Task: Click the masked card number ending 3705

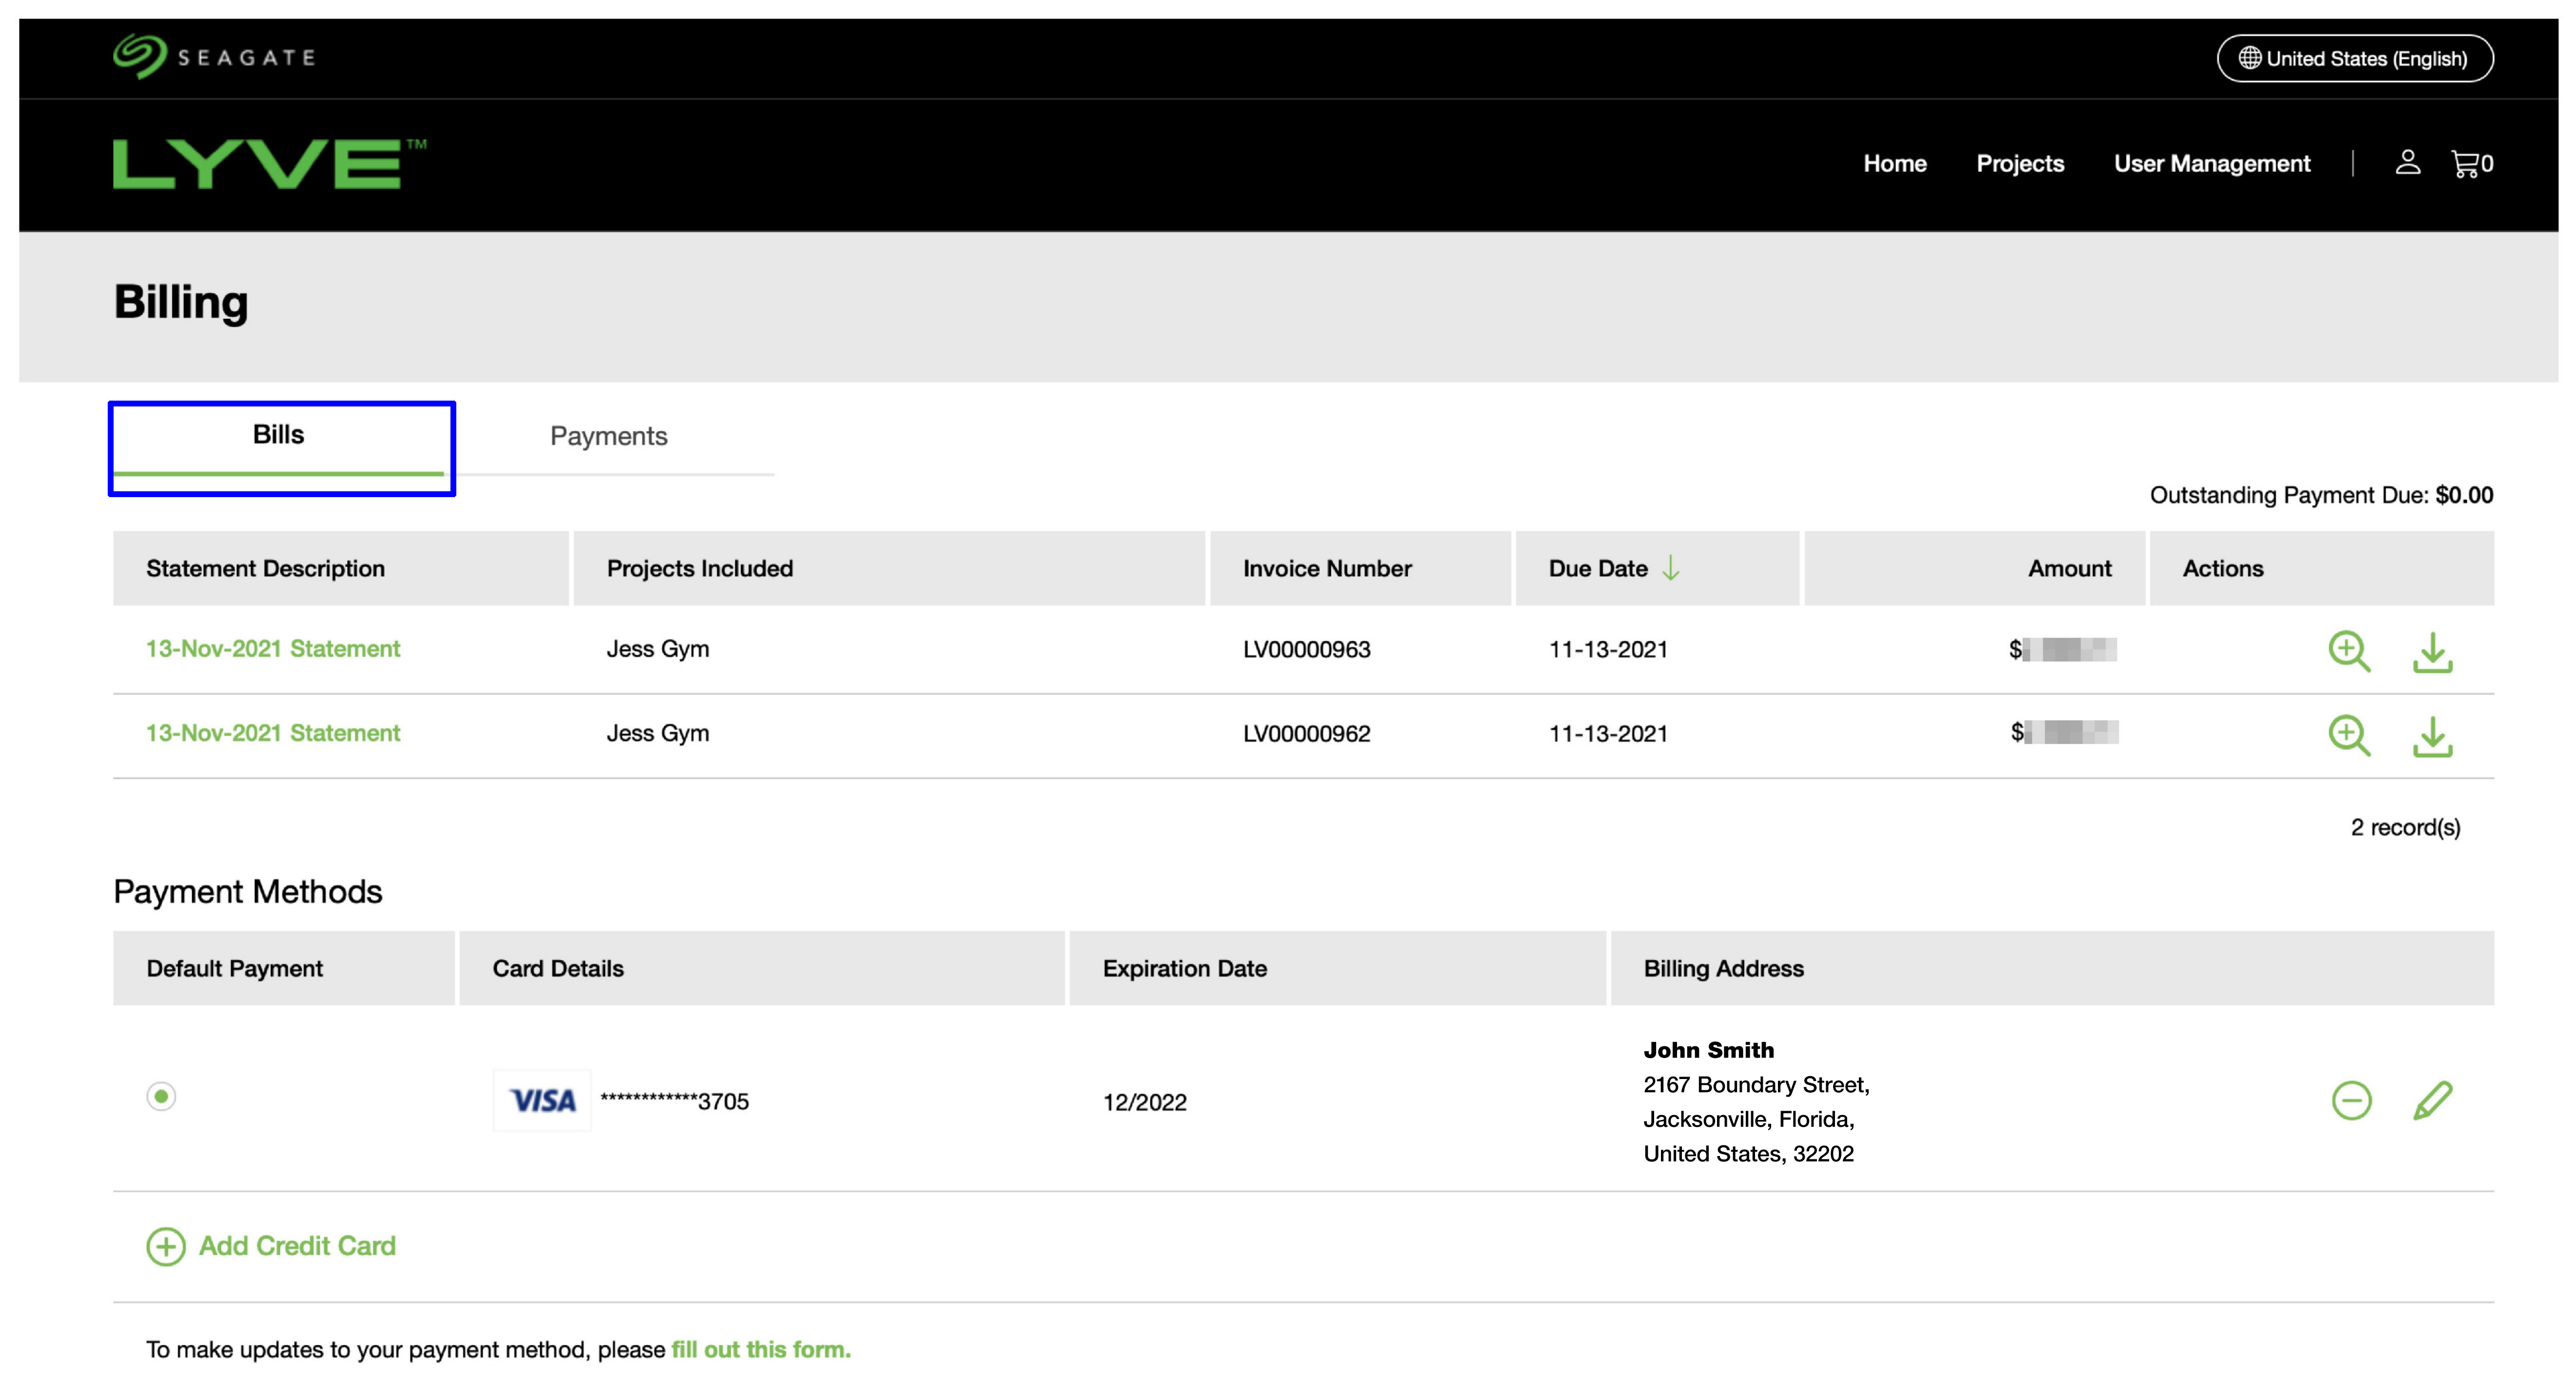Action: pos(674,1101)
